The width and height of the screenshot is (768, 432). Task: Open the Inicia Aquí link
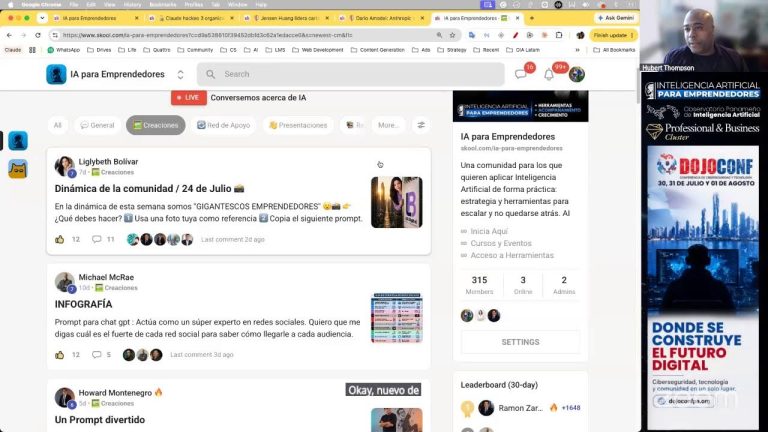pyautogui.click(x=488, y=231)
